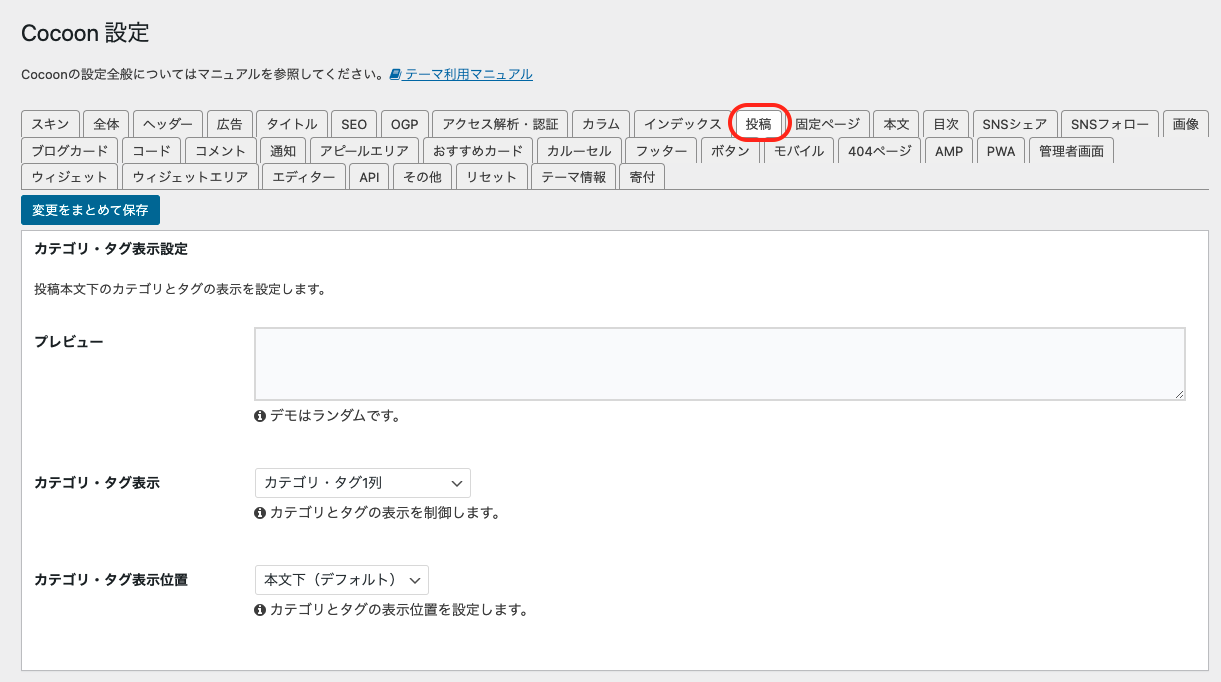Click the book icon beside the manual link
This screenshot has height=682, width=1221.
pos(396,74)
